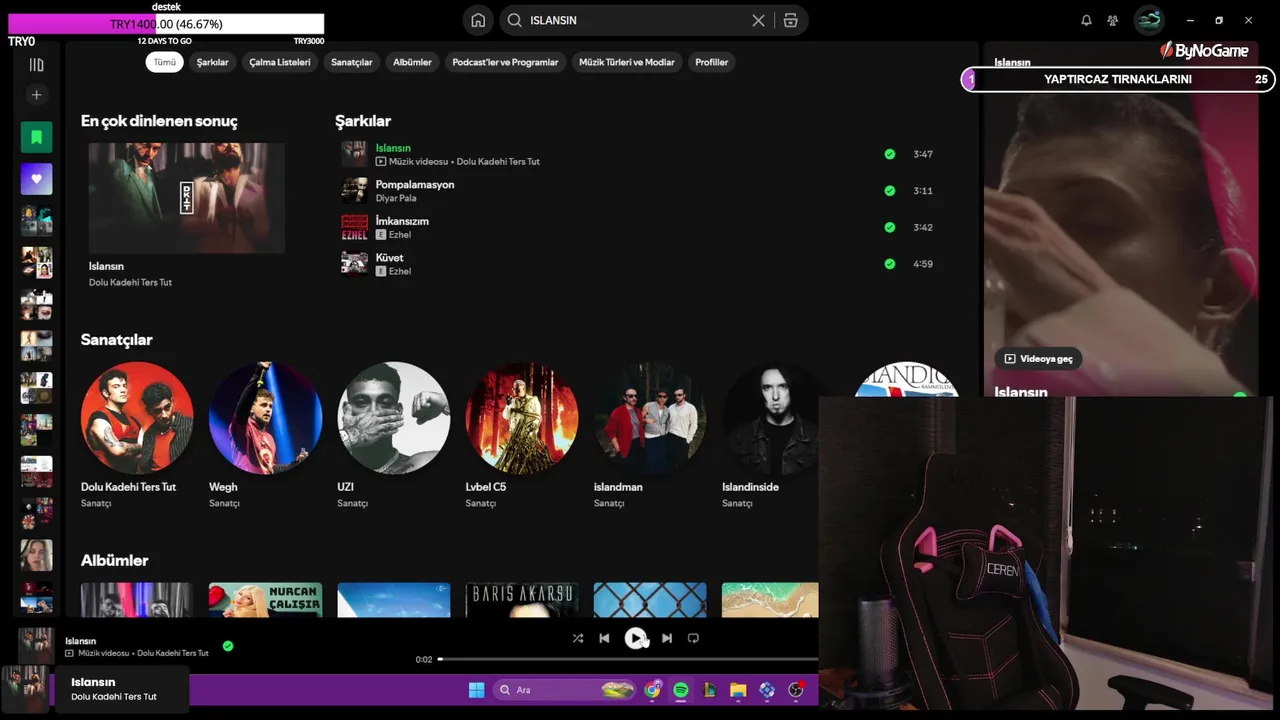The height and width of the screenshot is (720, 1280).
Task: Play Pompalamasyon song row
Action: tap(640, 191)
